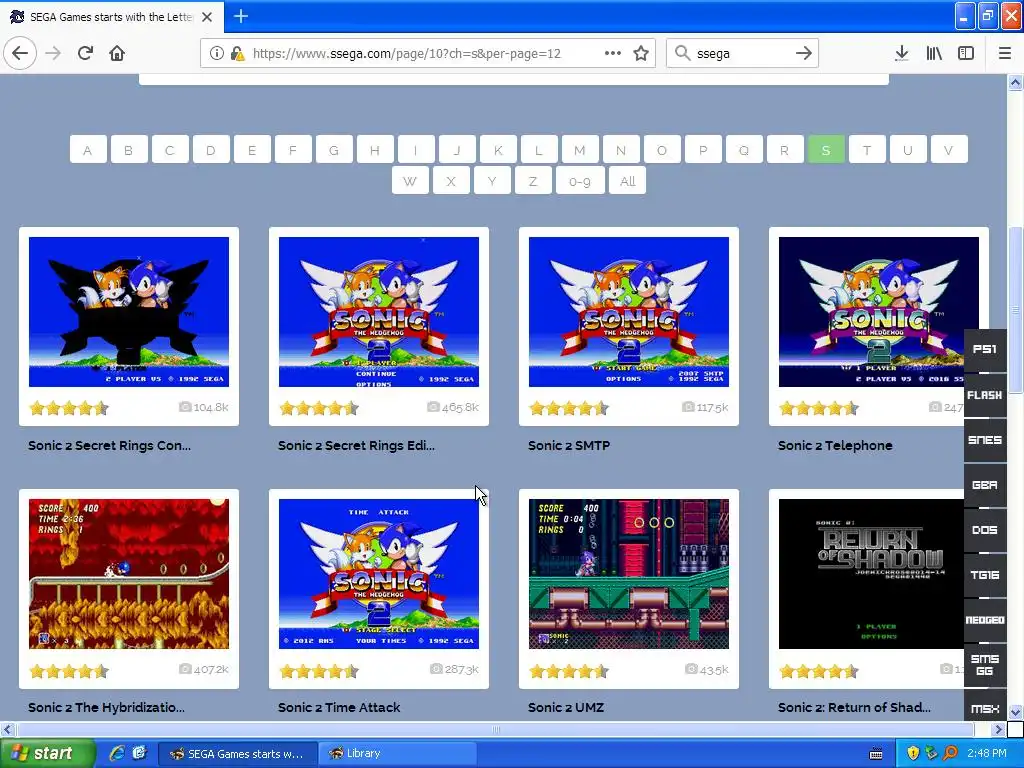The width and height of the screenshot is (1024, 768).
Task: Switch to the Library window in taskbar
Action: pos(396,753)
